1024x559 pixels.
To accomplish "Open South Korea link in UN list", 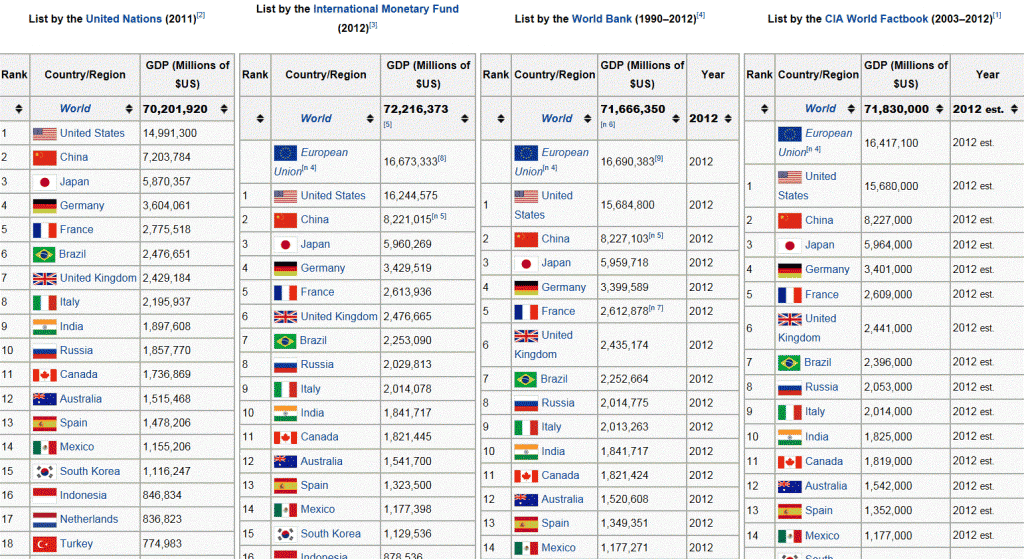I will click(x=90, y=471).
